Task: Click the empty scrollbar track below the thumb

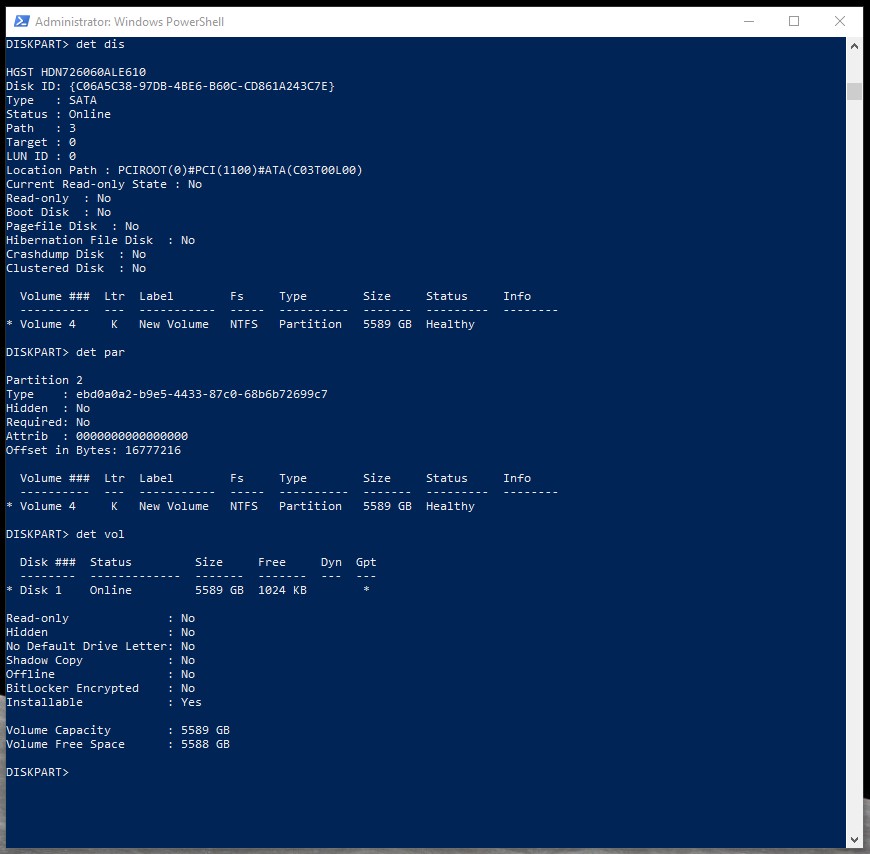Action: (854, 450)
